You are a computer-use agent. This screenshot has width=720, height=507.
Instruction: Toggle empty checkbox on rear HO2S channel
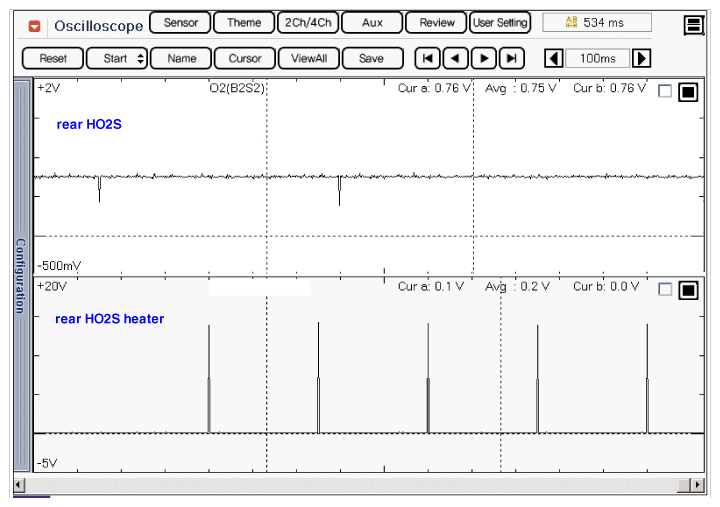(666, 92)
